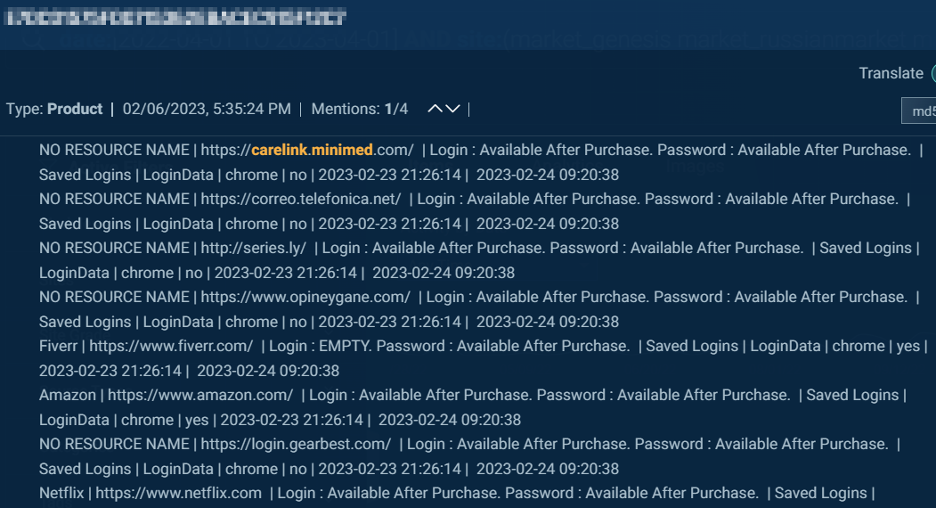
Task: Click the Fiverr URL https://www.fiverr.com/
Action: point(171,346)
